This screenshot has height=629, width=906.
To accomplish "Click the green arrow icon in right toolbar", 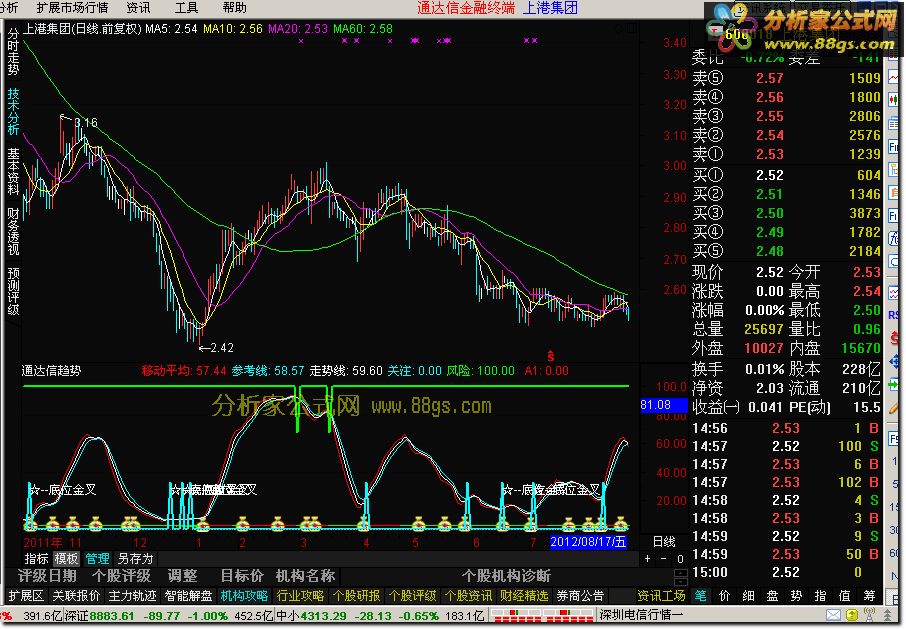I will [x=894, y=385].
